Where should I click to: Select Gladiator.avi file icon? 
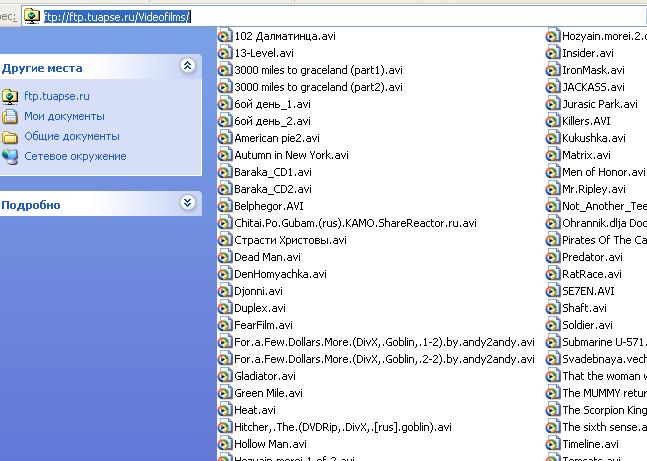224,376
